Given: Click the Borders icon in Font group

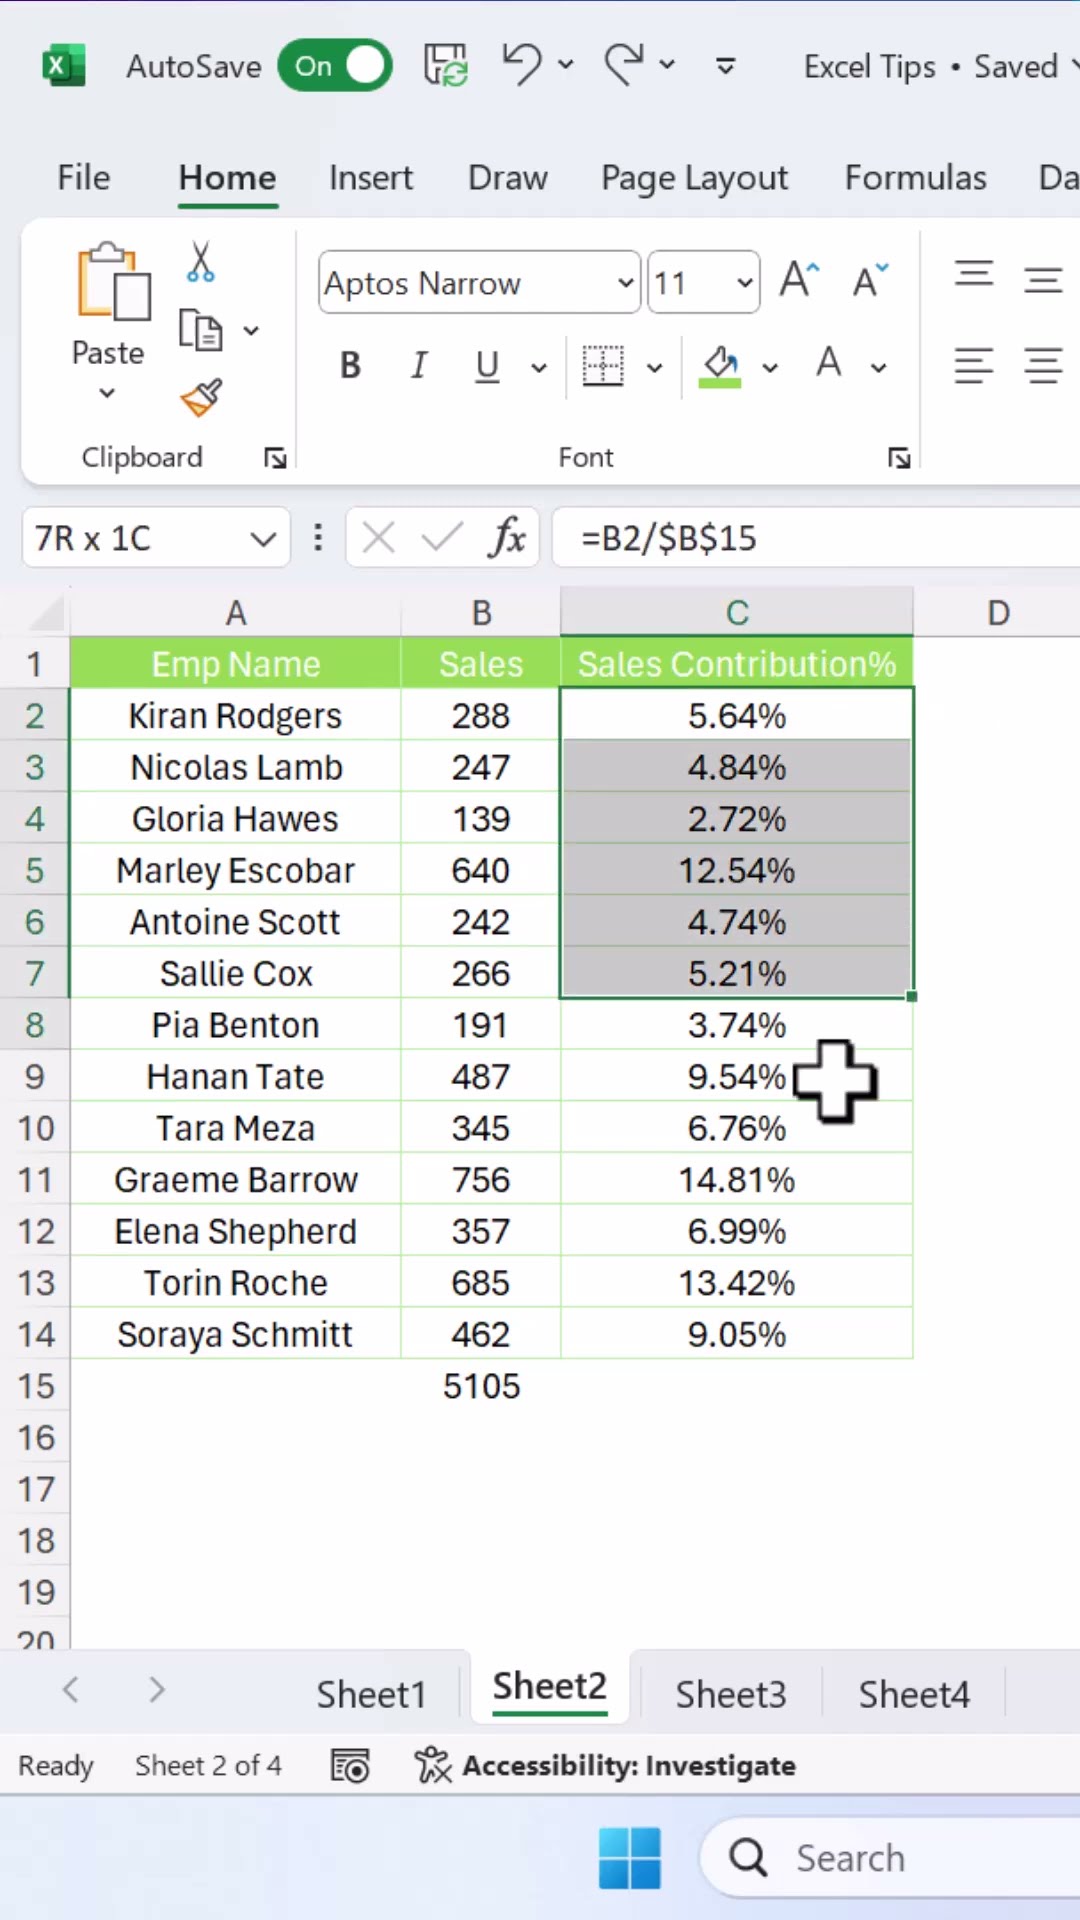Looking at the screenshot, I should click(603, 366).
